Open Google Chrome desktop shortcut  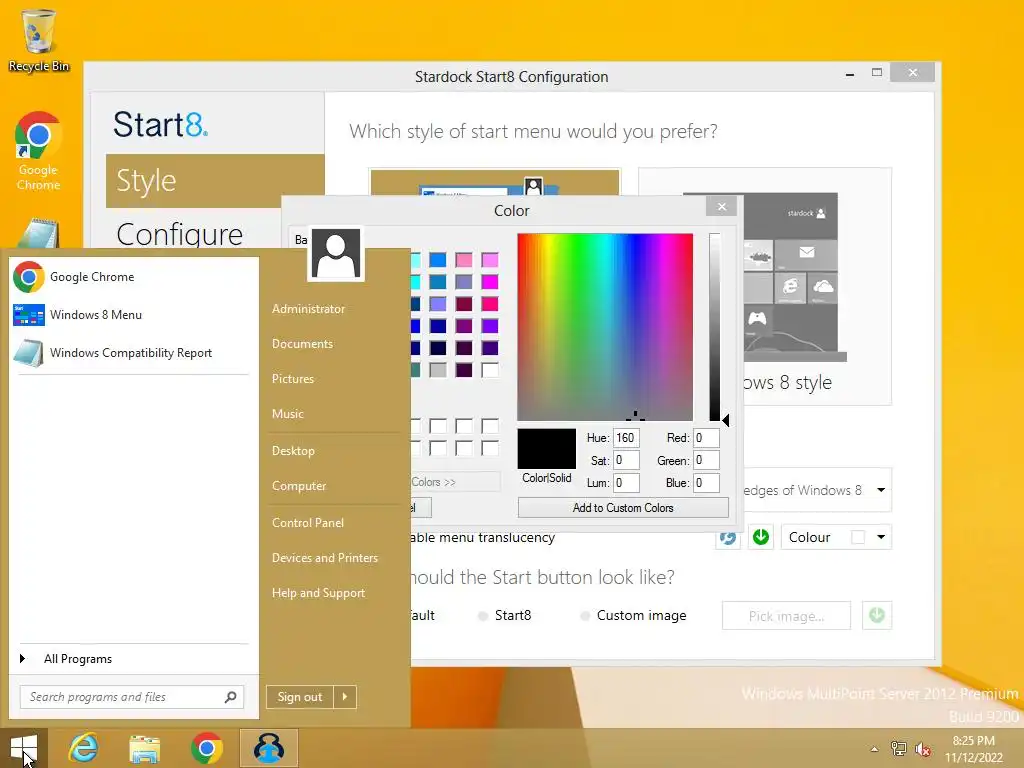[39, 152]
